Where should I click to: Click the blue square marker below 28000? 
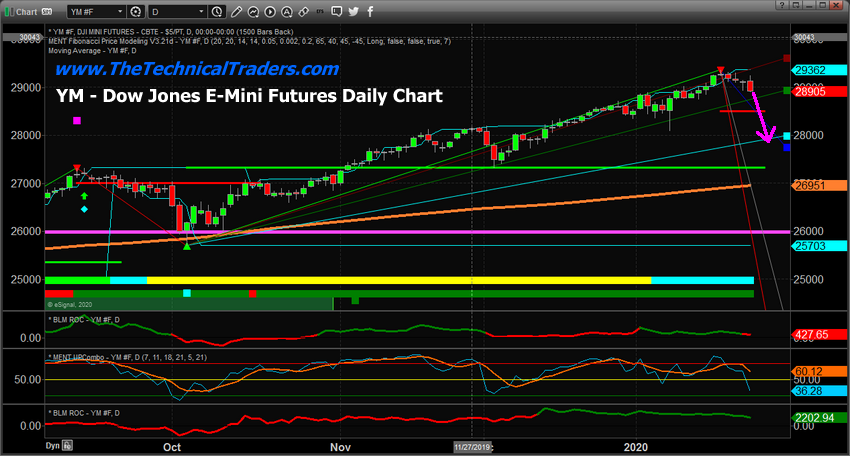[x=787, y=147]
